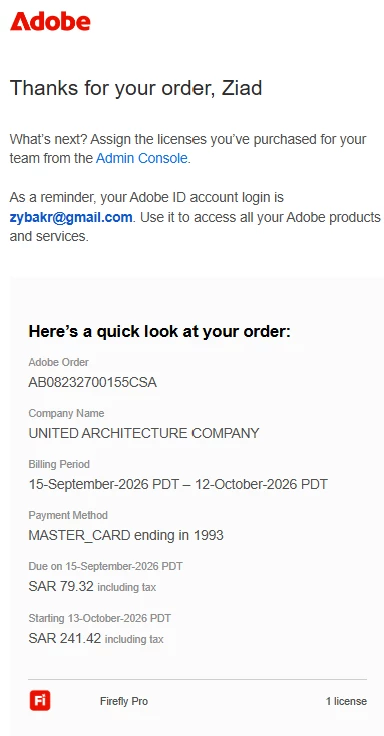Click the Firefly Pro product icon

(40, 701)
